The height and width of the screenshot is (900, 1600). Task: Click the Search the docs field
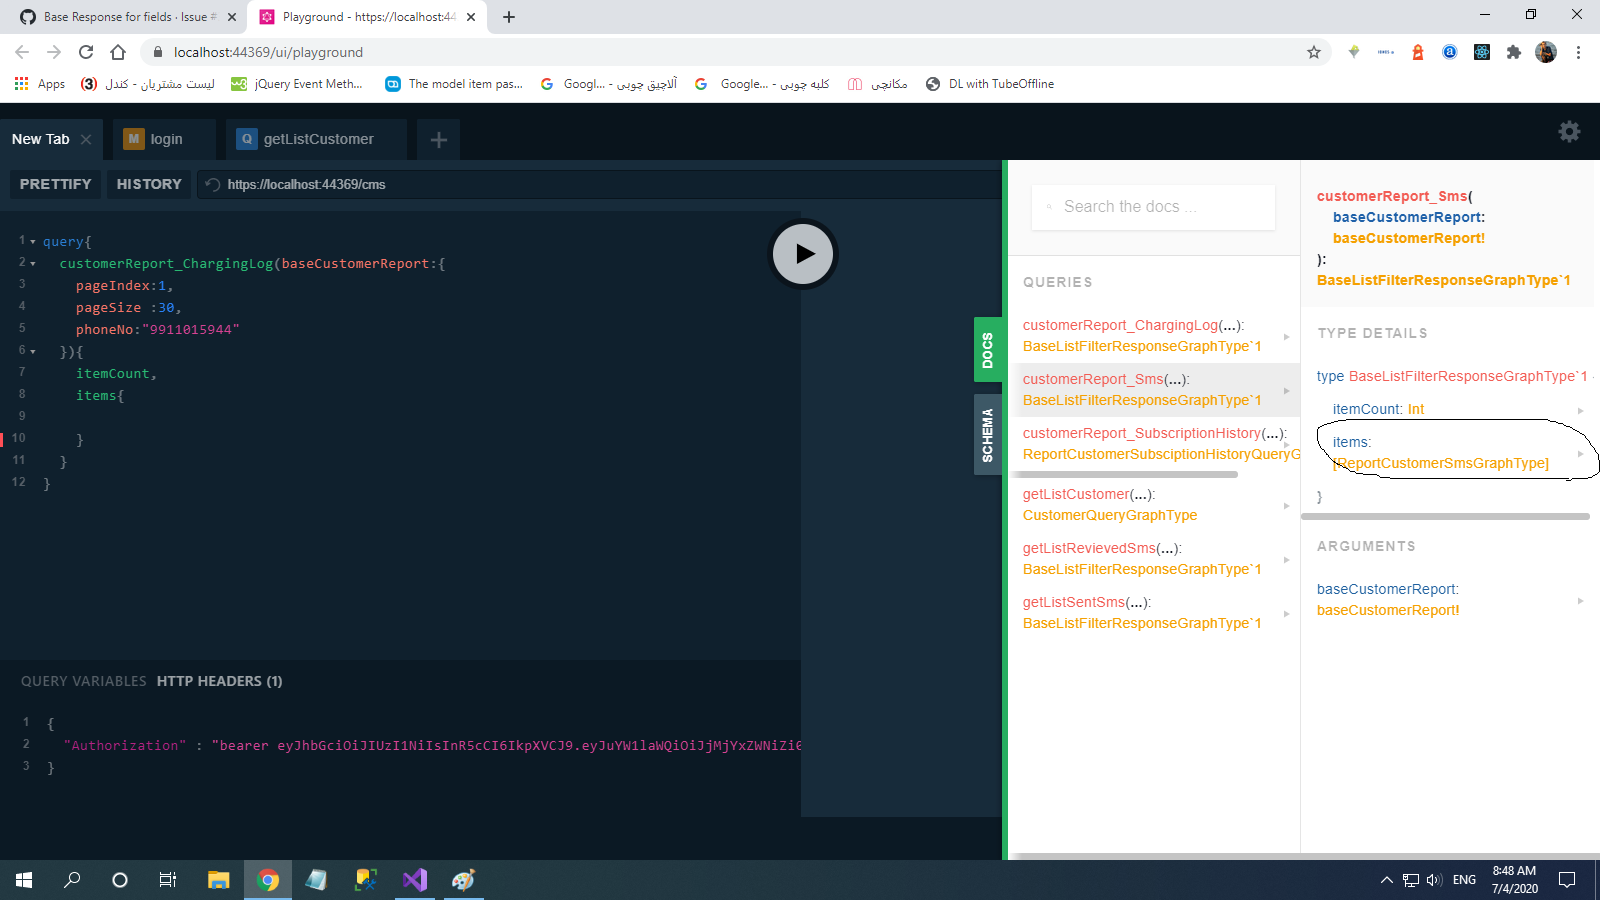coord(1152,207)
